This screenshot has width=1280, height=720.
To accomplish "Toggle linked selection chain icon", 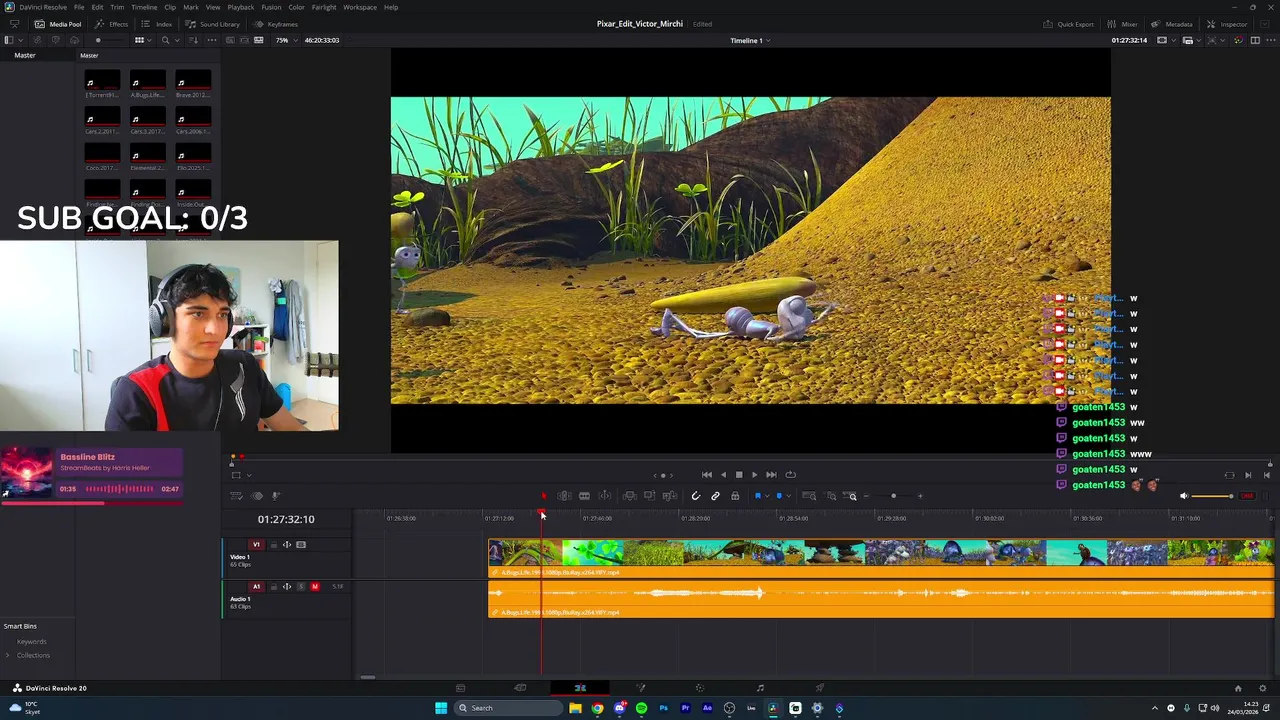I will tap(715, 496).
